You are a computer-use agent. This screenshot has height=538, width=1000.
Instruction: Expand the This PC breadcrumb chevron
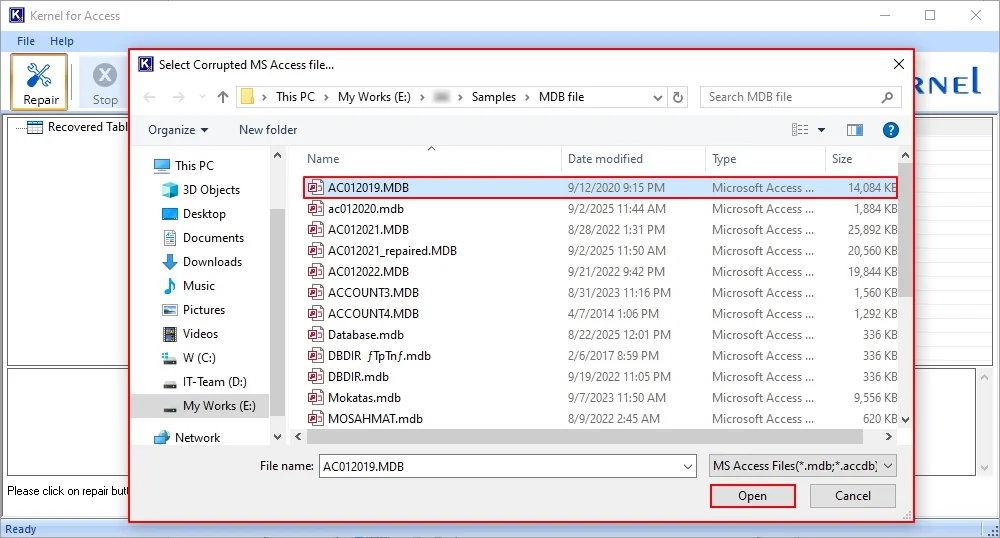point(326,97)
